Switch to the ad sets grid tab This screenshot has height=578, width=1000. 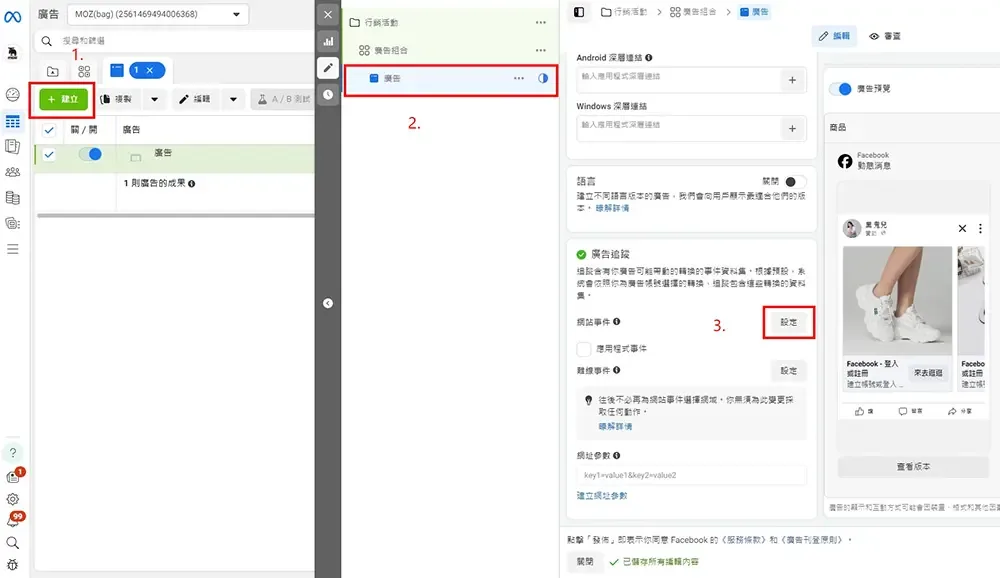click(x=84, y=71)
